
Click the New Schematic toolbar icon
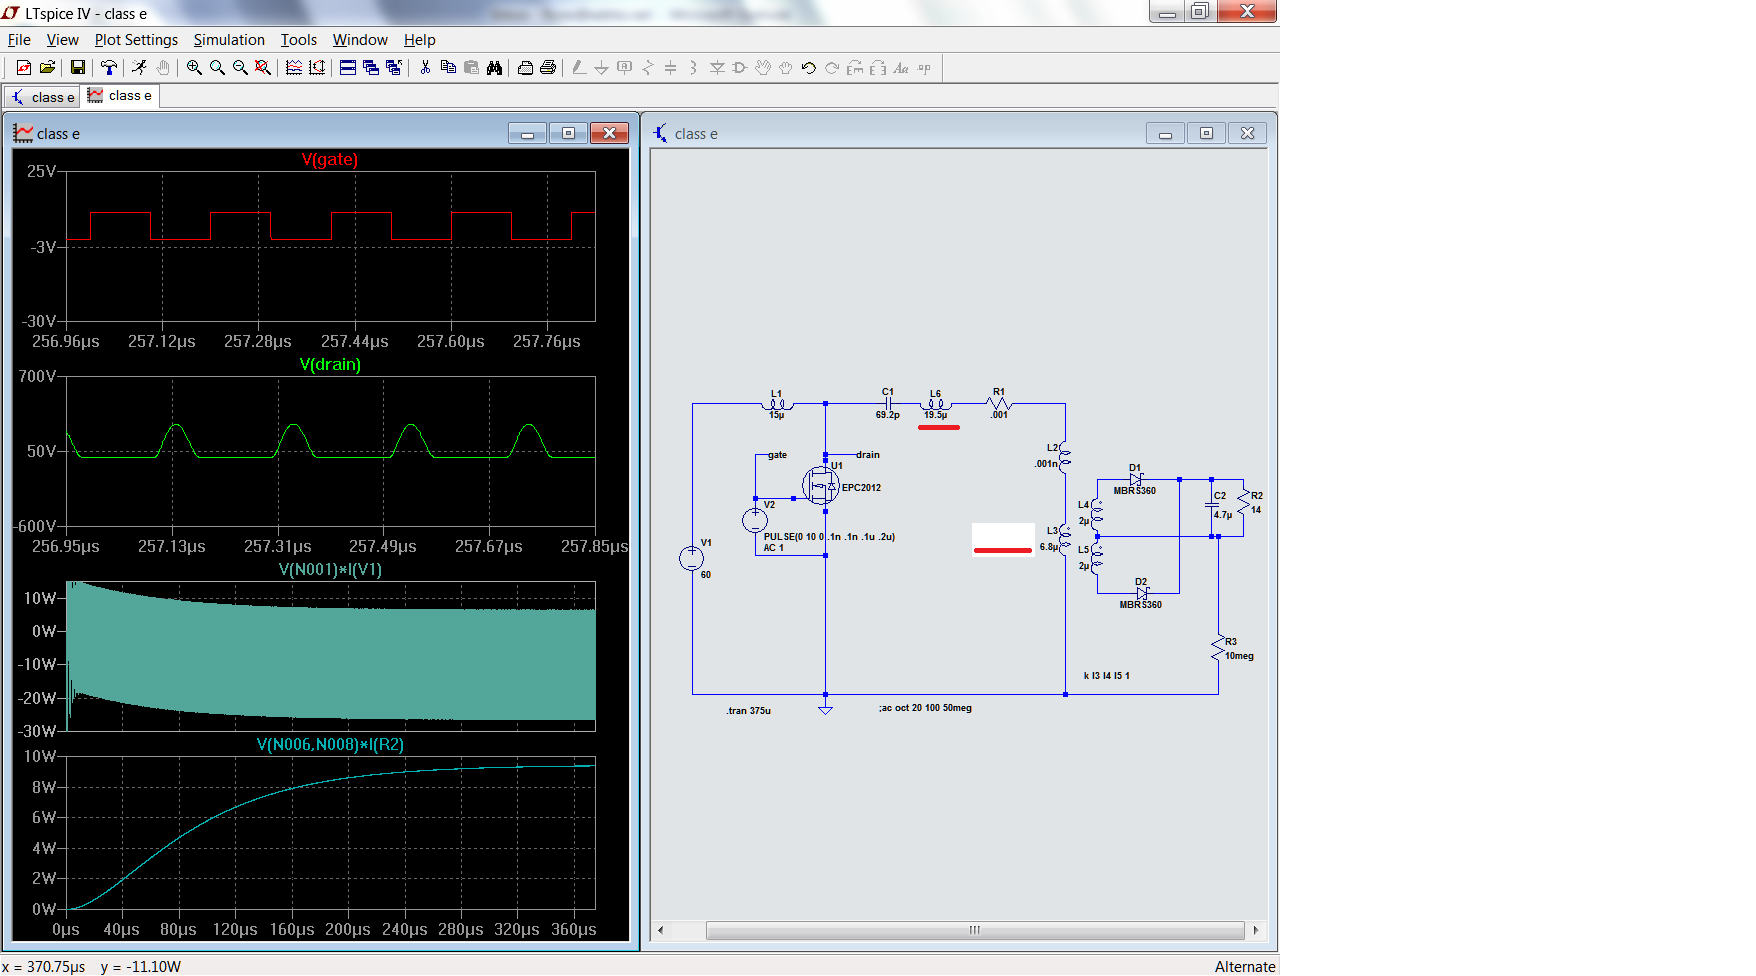[24, 68]
